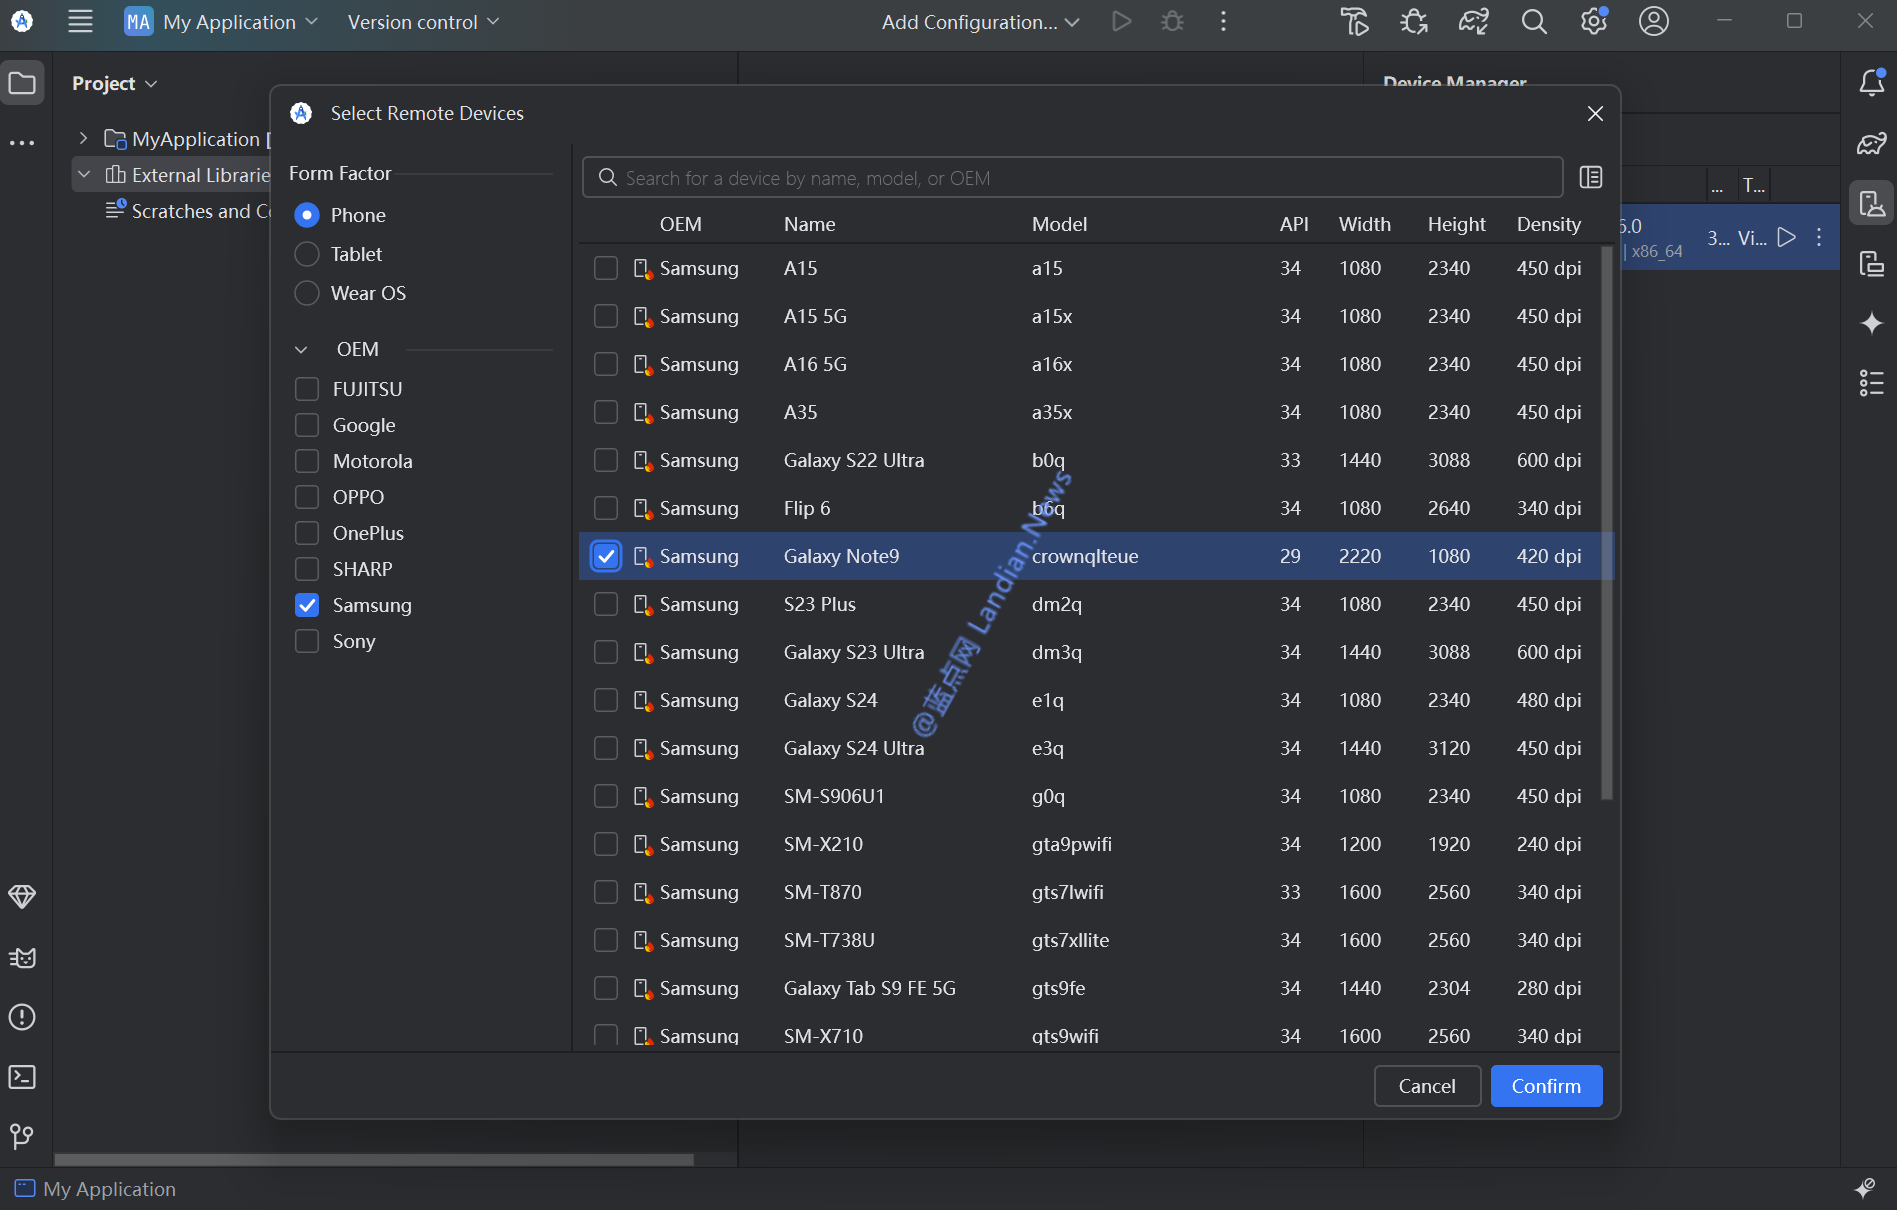Click the Search Everywhere magnifier icon
Screen dimensions: 1897x1210
tap(1533, 22)
